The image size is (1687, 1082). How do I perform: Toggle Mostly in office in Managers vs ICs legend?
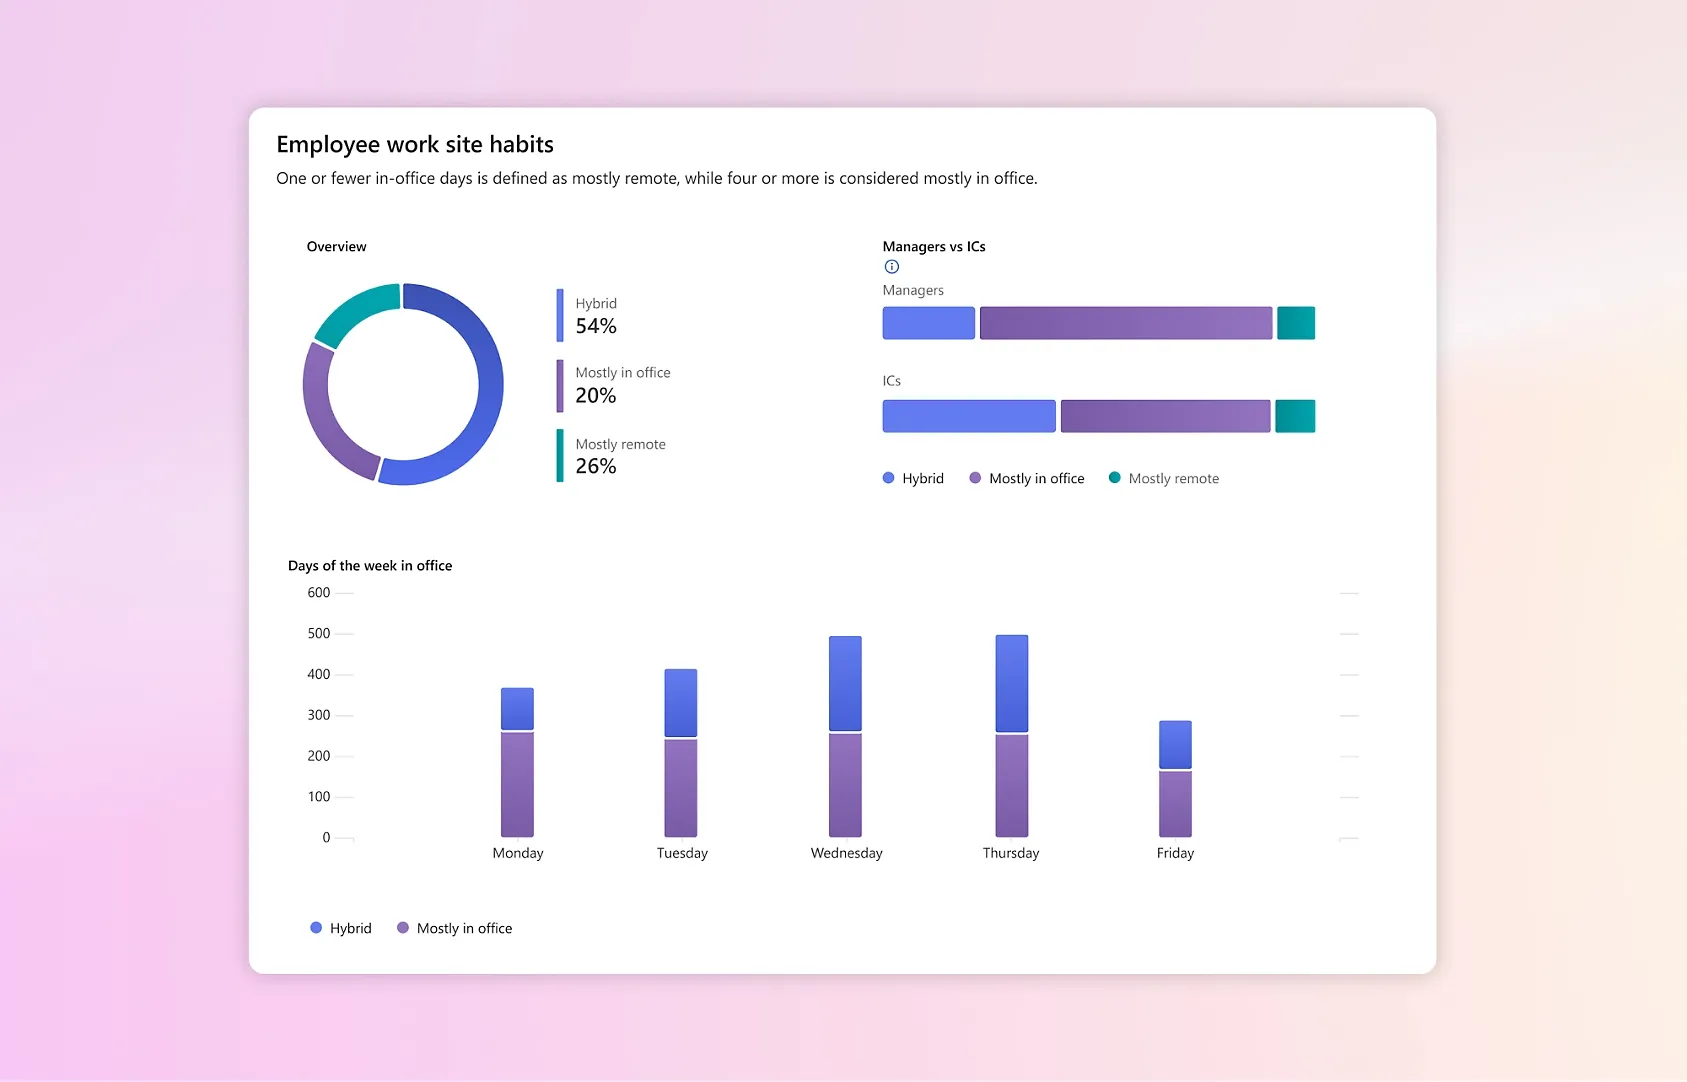click(1026, 479)
